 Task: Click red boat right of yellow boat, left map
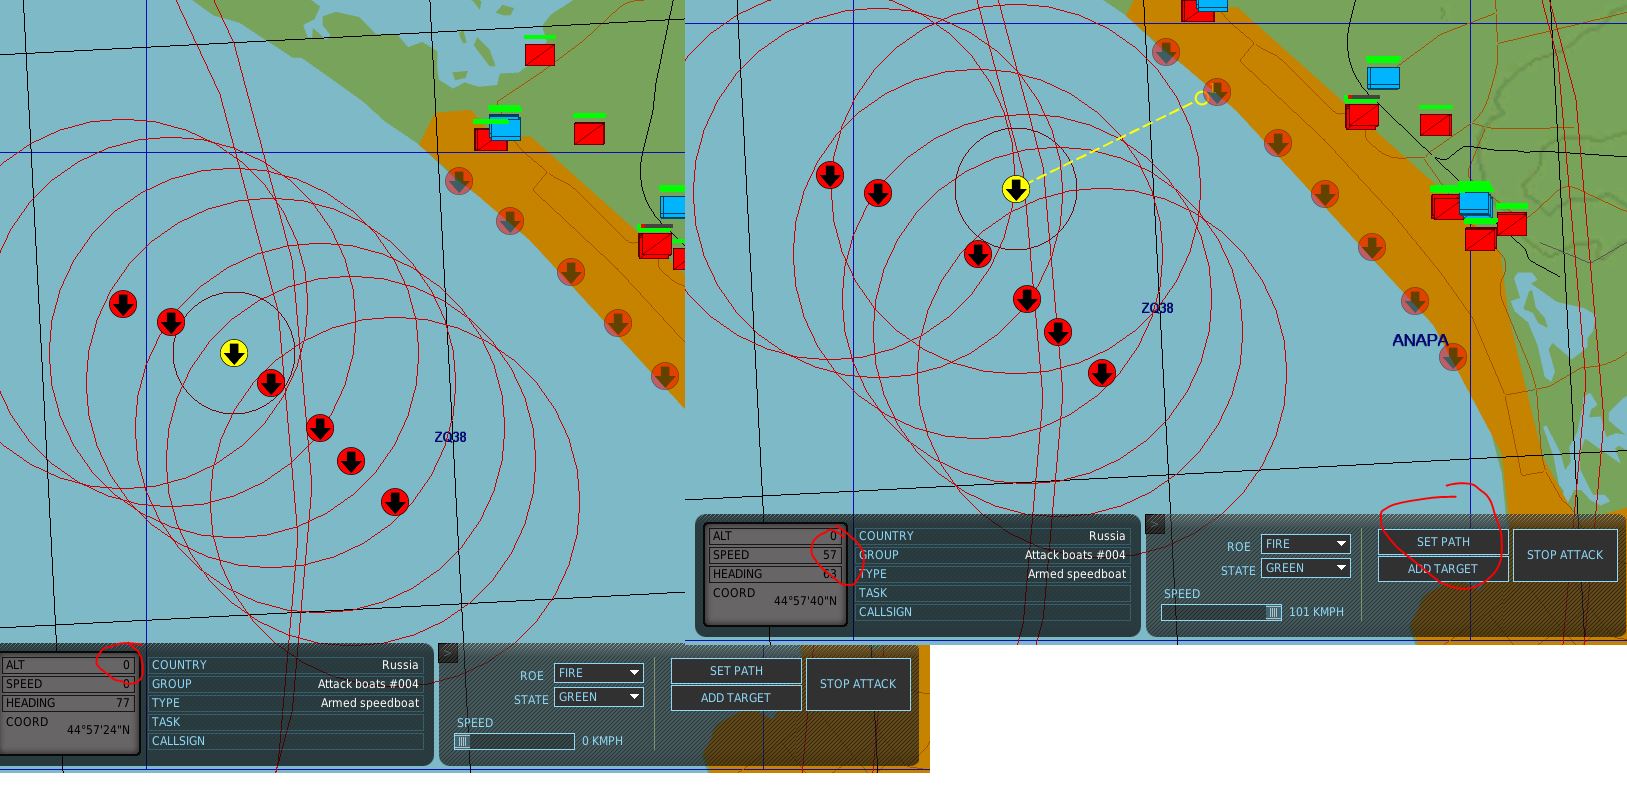pyautogui.click(x=271, y=382)
